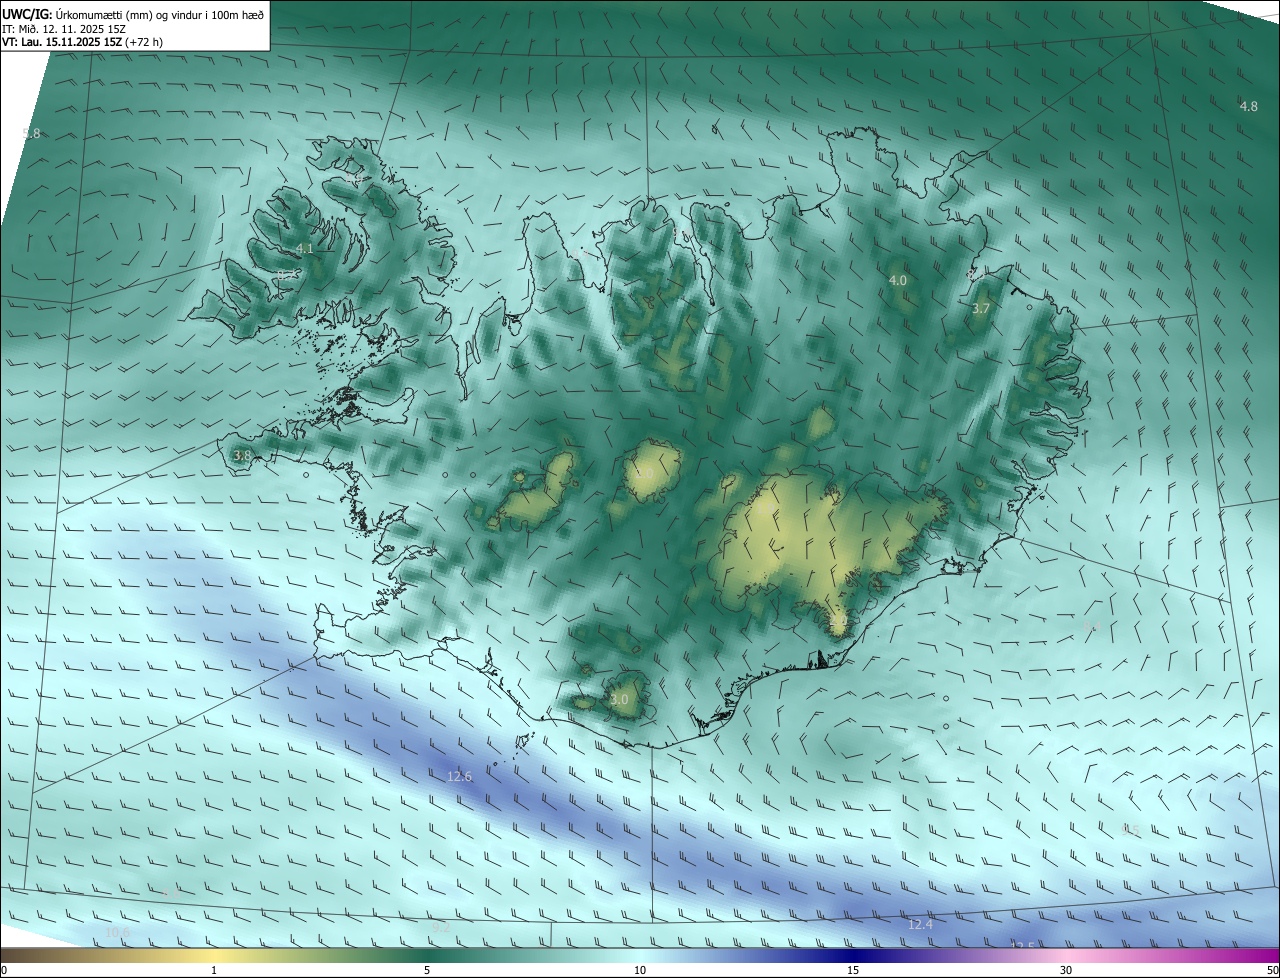Click the 30 tick on the color scale
1280x978 pixels.
tap(1066, 970)
